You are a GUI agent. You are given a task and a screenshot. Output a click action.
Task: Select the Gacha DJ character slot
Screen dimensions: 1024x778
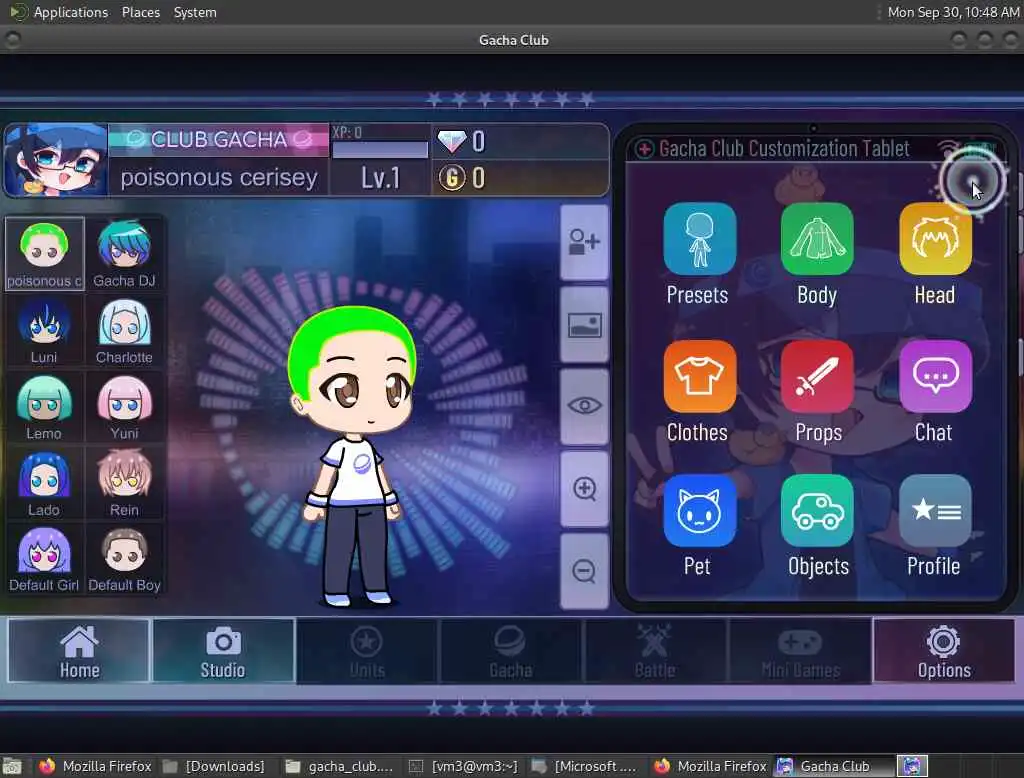click(124, 254)
